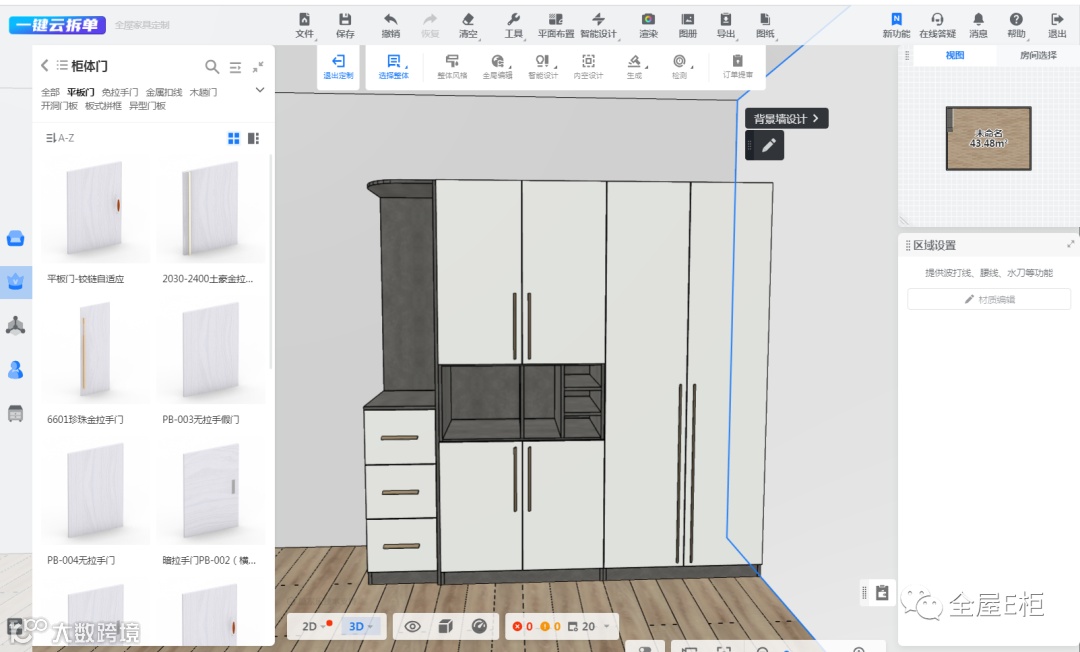The width and height of the screenshot is (1080, 652).
Task: Open the 3D view mode dropdown
Action: tap(360, 626)
